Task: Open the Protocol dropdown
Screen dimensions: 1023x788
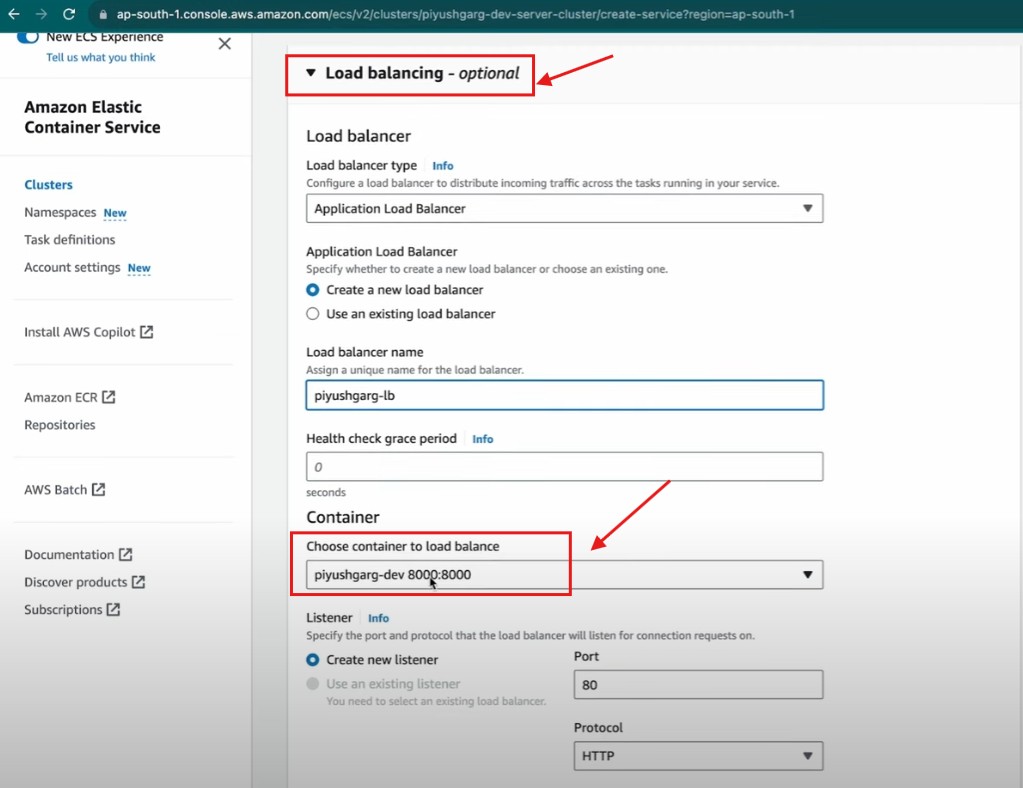Action: (698, 756)
